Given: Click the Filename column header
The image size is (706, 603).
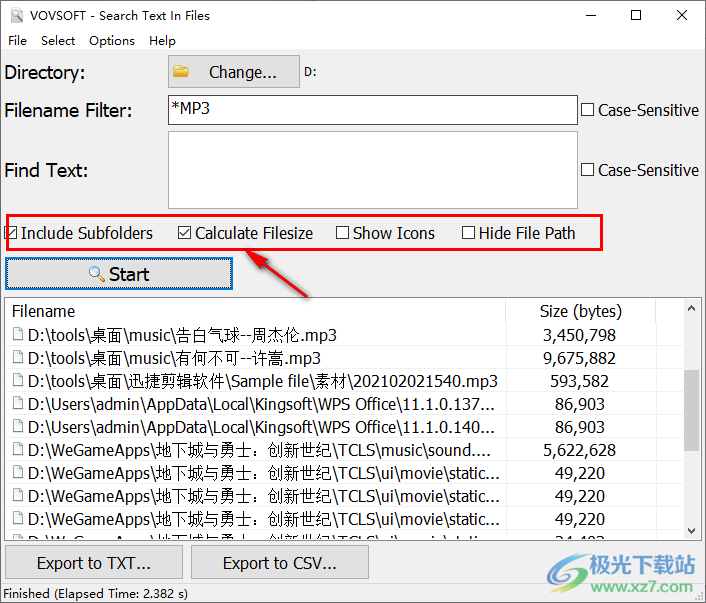Looking at the screenshot, I should click(256, 311).
